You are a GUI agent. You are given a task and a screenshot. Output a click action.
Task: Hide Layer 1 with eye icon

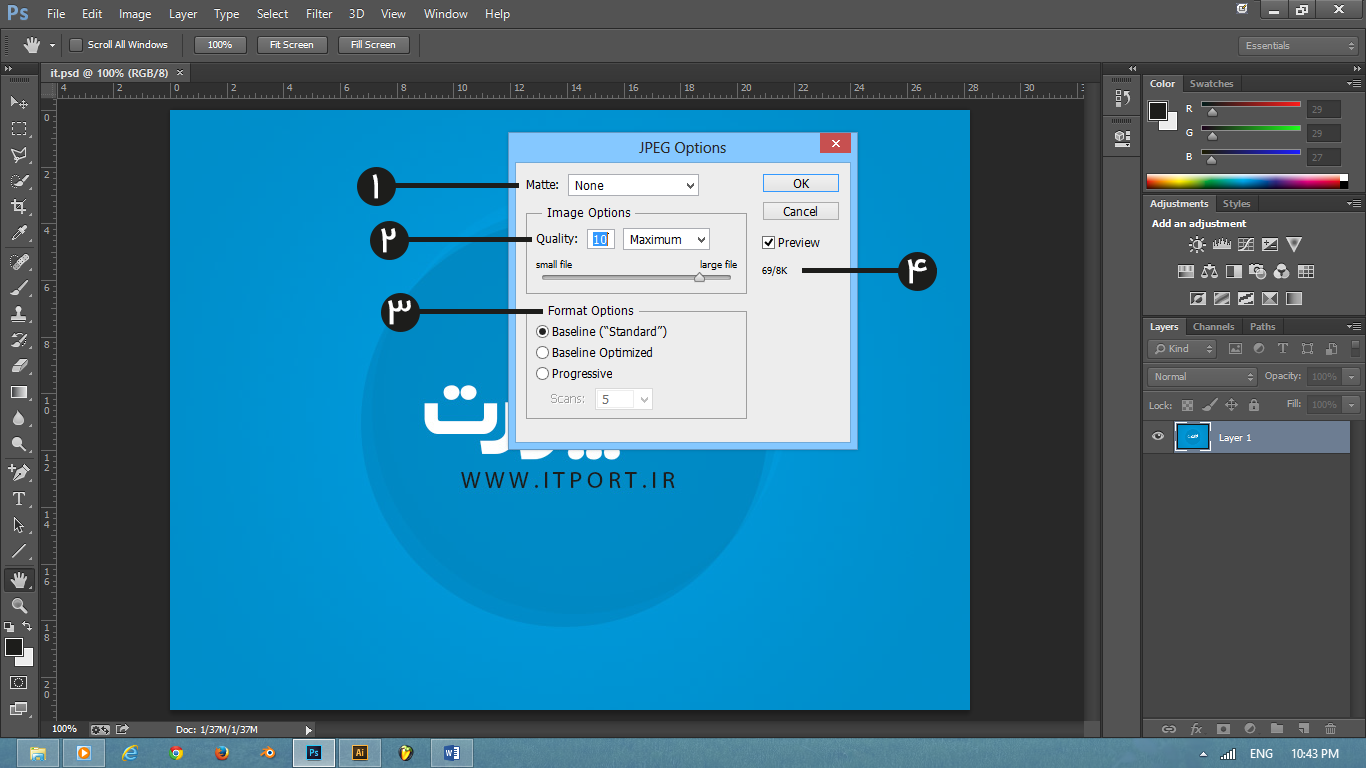pyautogui.click(x=1158, y=437)
